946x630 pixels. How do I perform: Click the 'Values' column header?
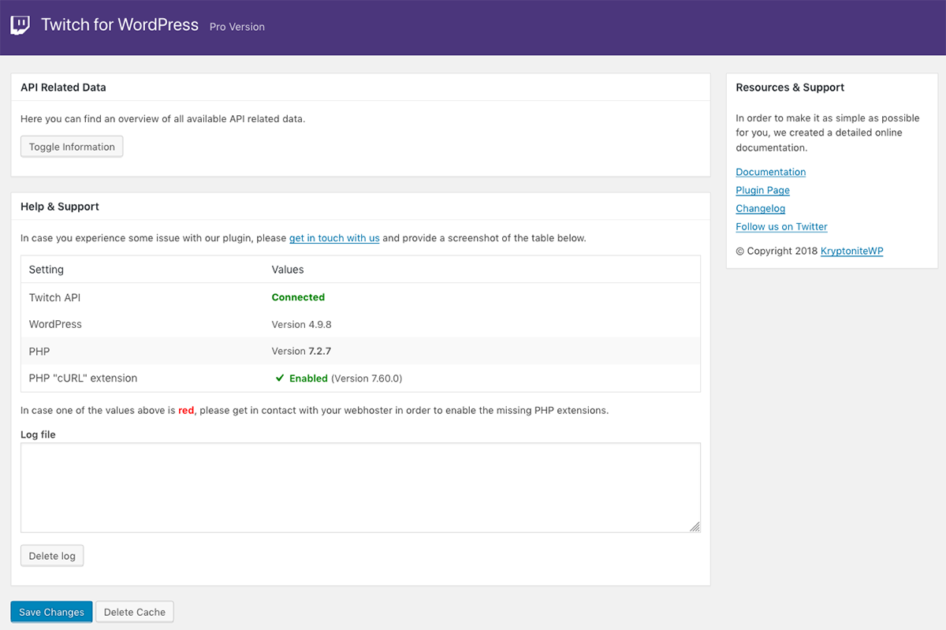(x=287, y=270)
